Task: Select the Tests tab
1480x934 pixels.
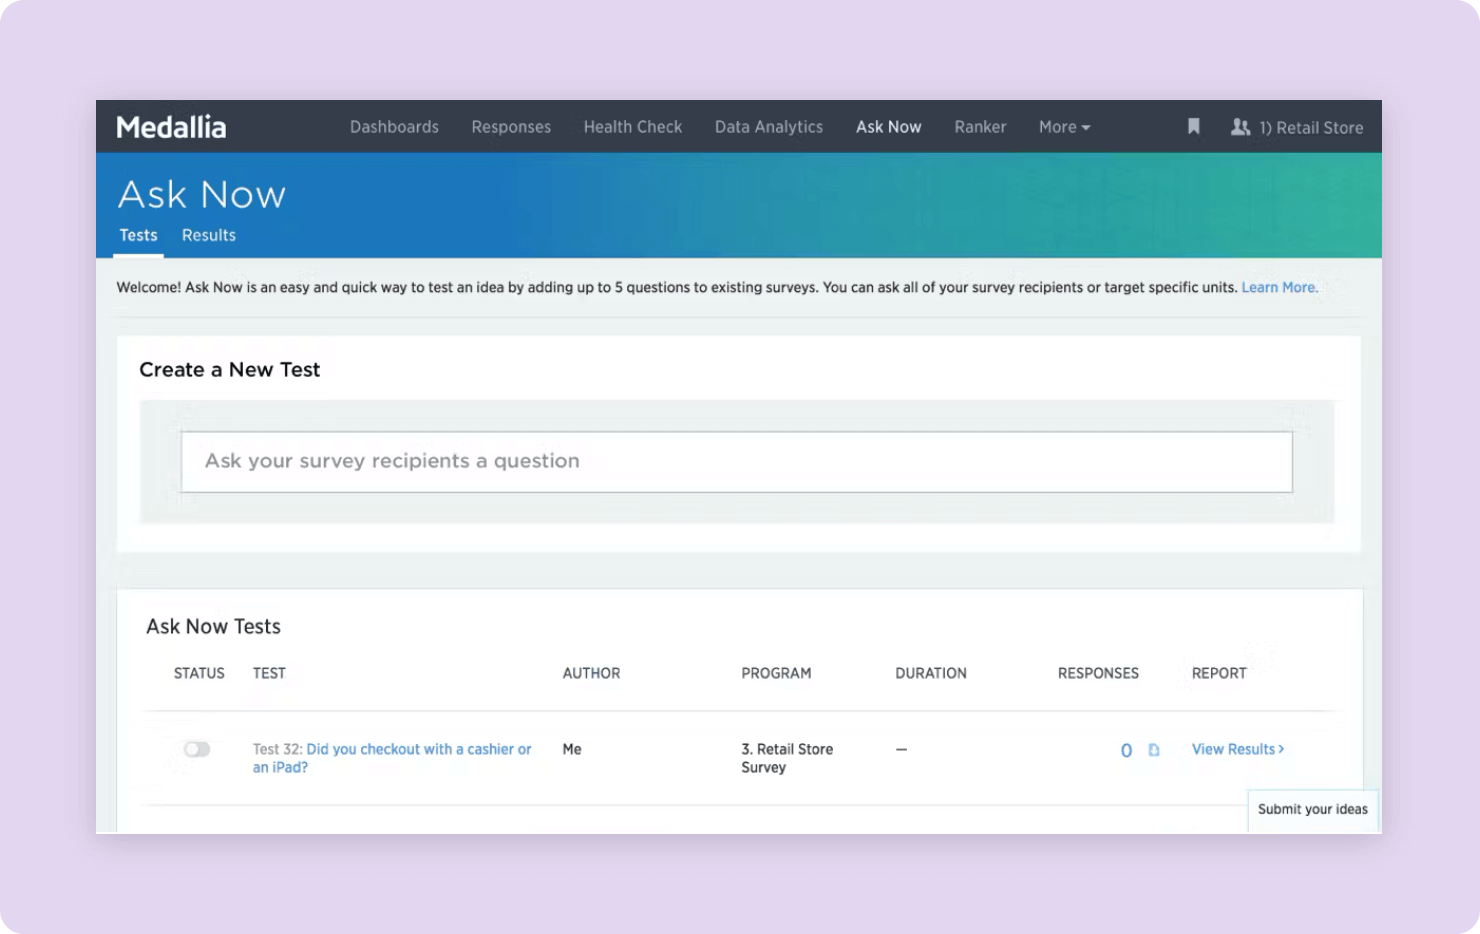Action: click(138, 235)
